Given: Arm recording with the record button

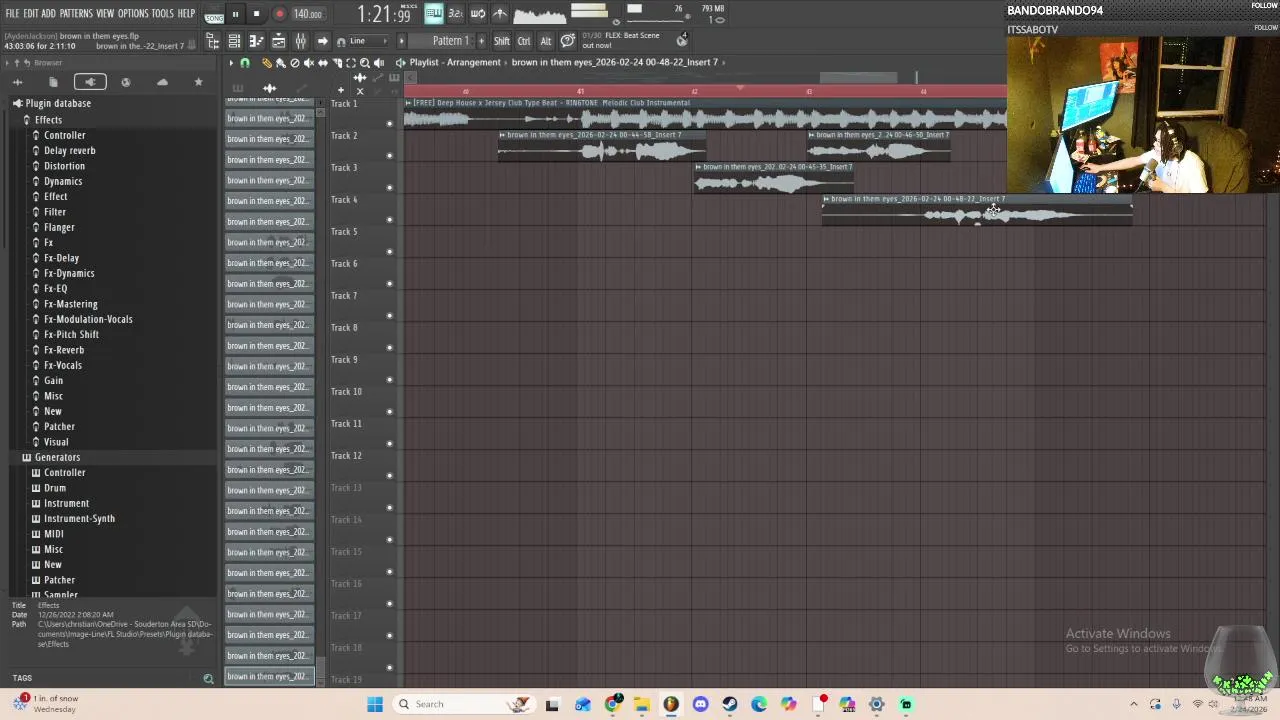Looking at the screenshot, I should (279, 14).
